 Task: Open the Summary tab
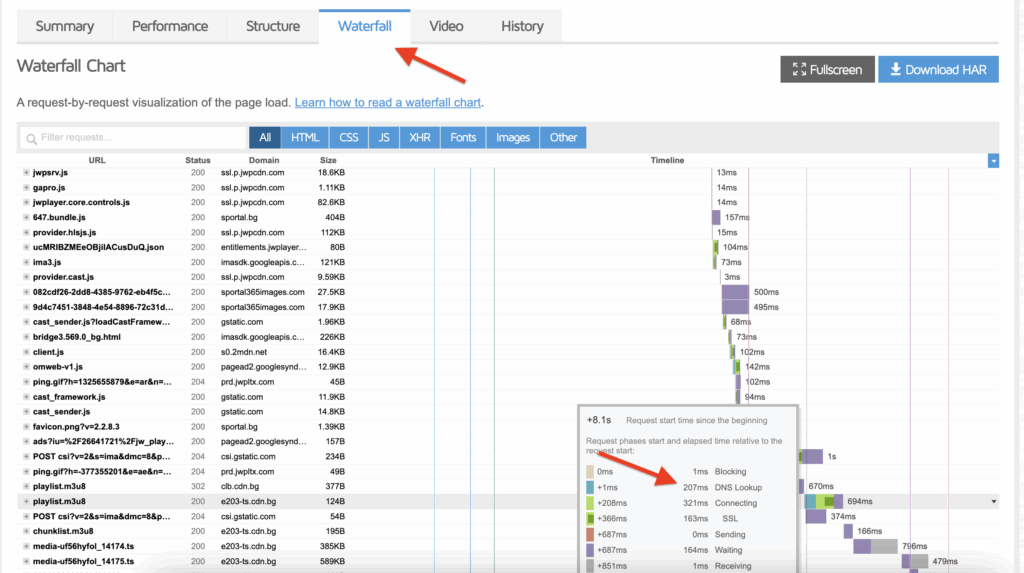(65, 26)
